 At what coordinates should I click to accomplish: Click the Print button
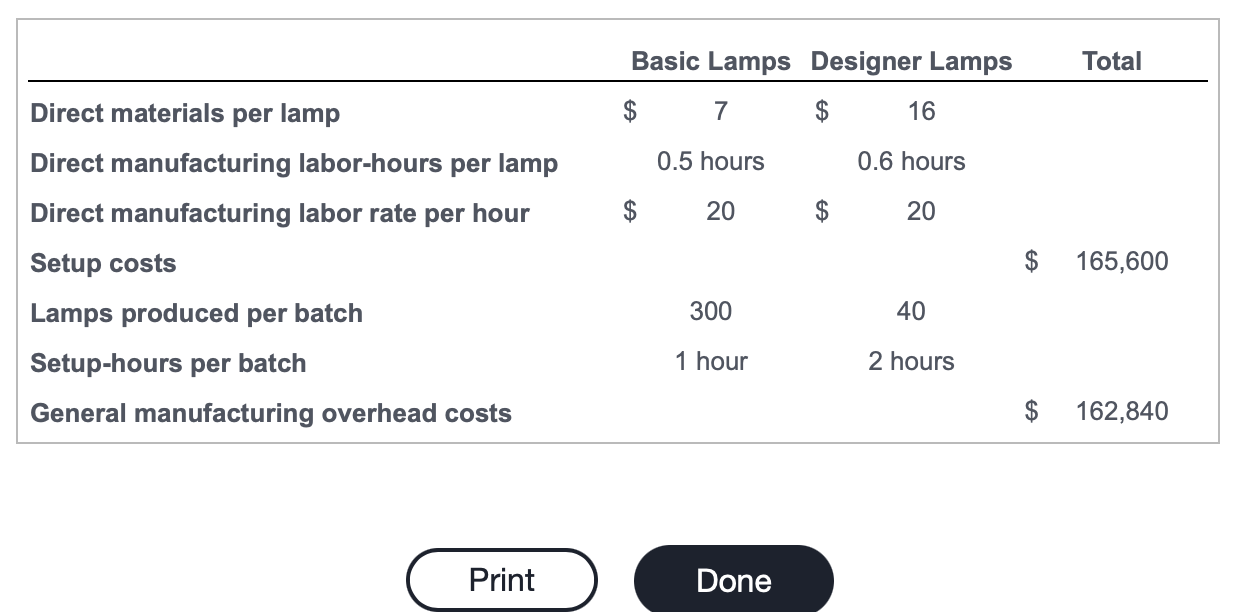(x=501, y=579)
